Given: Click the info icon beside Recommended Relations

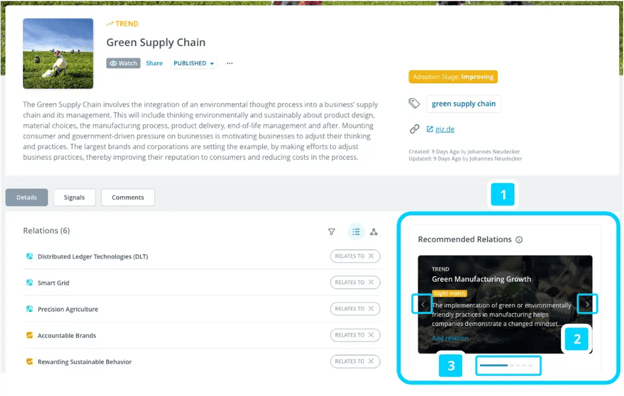Looking at the screenshot, I should tap(519, 240).
